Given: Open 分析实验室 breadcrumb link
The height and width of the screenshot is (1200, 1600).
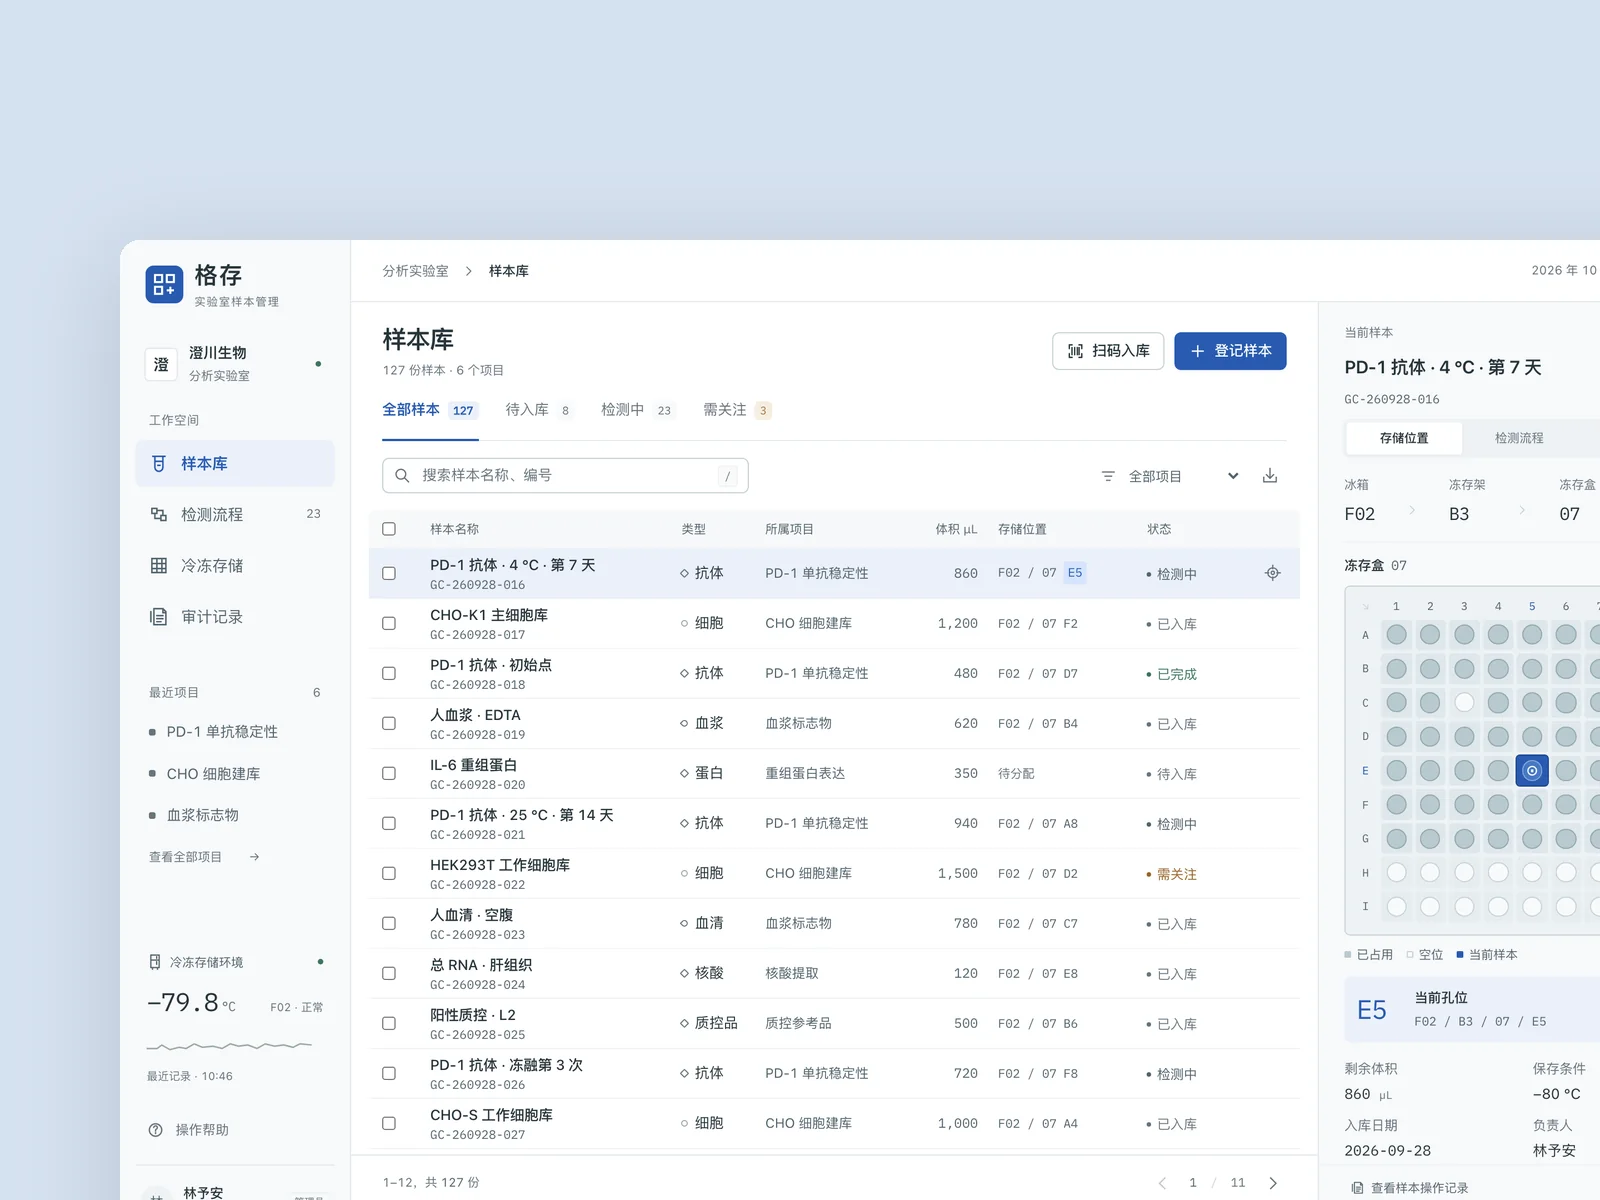Looking at the screenshot, I should 415,271.
